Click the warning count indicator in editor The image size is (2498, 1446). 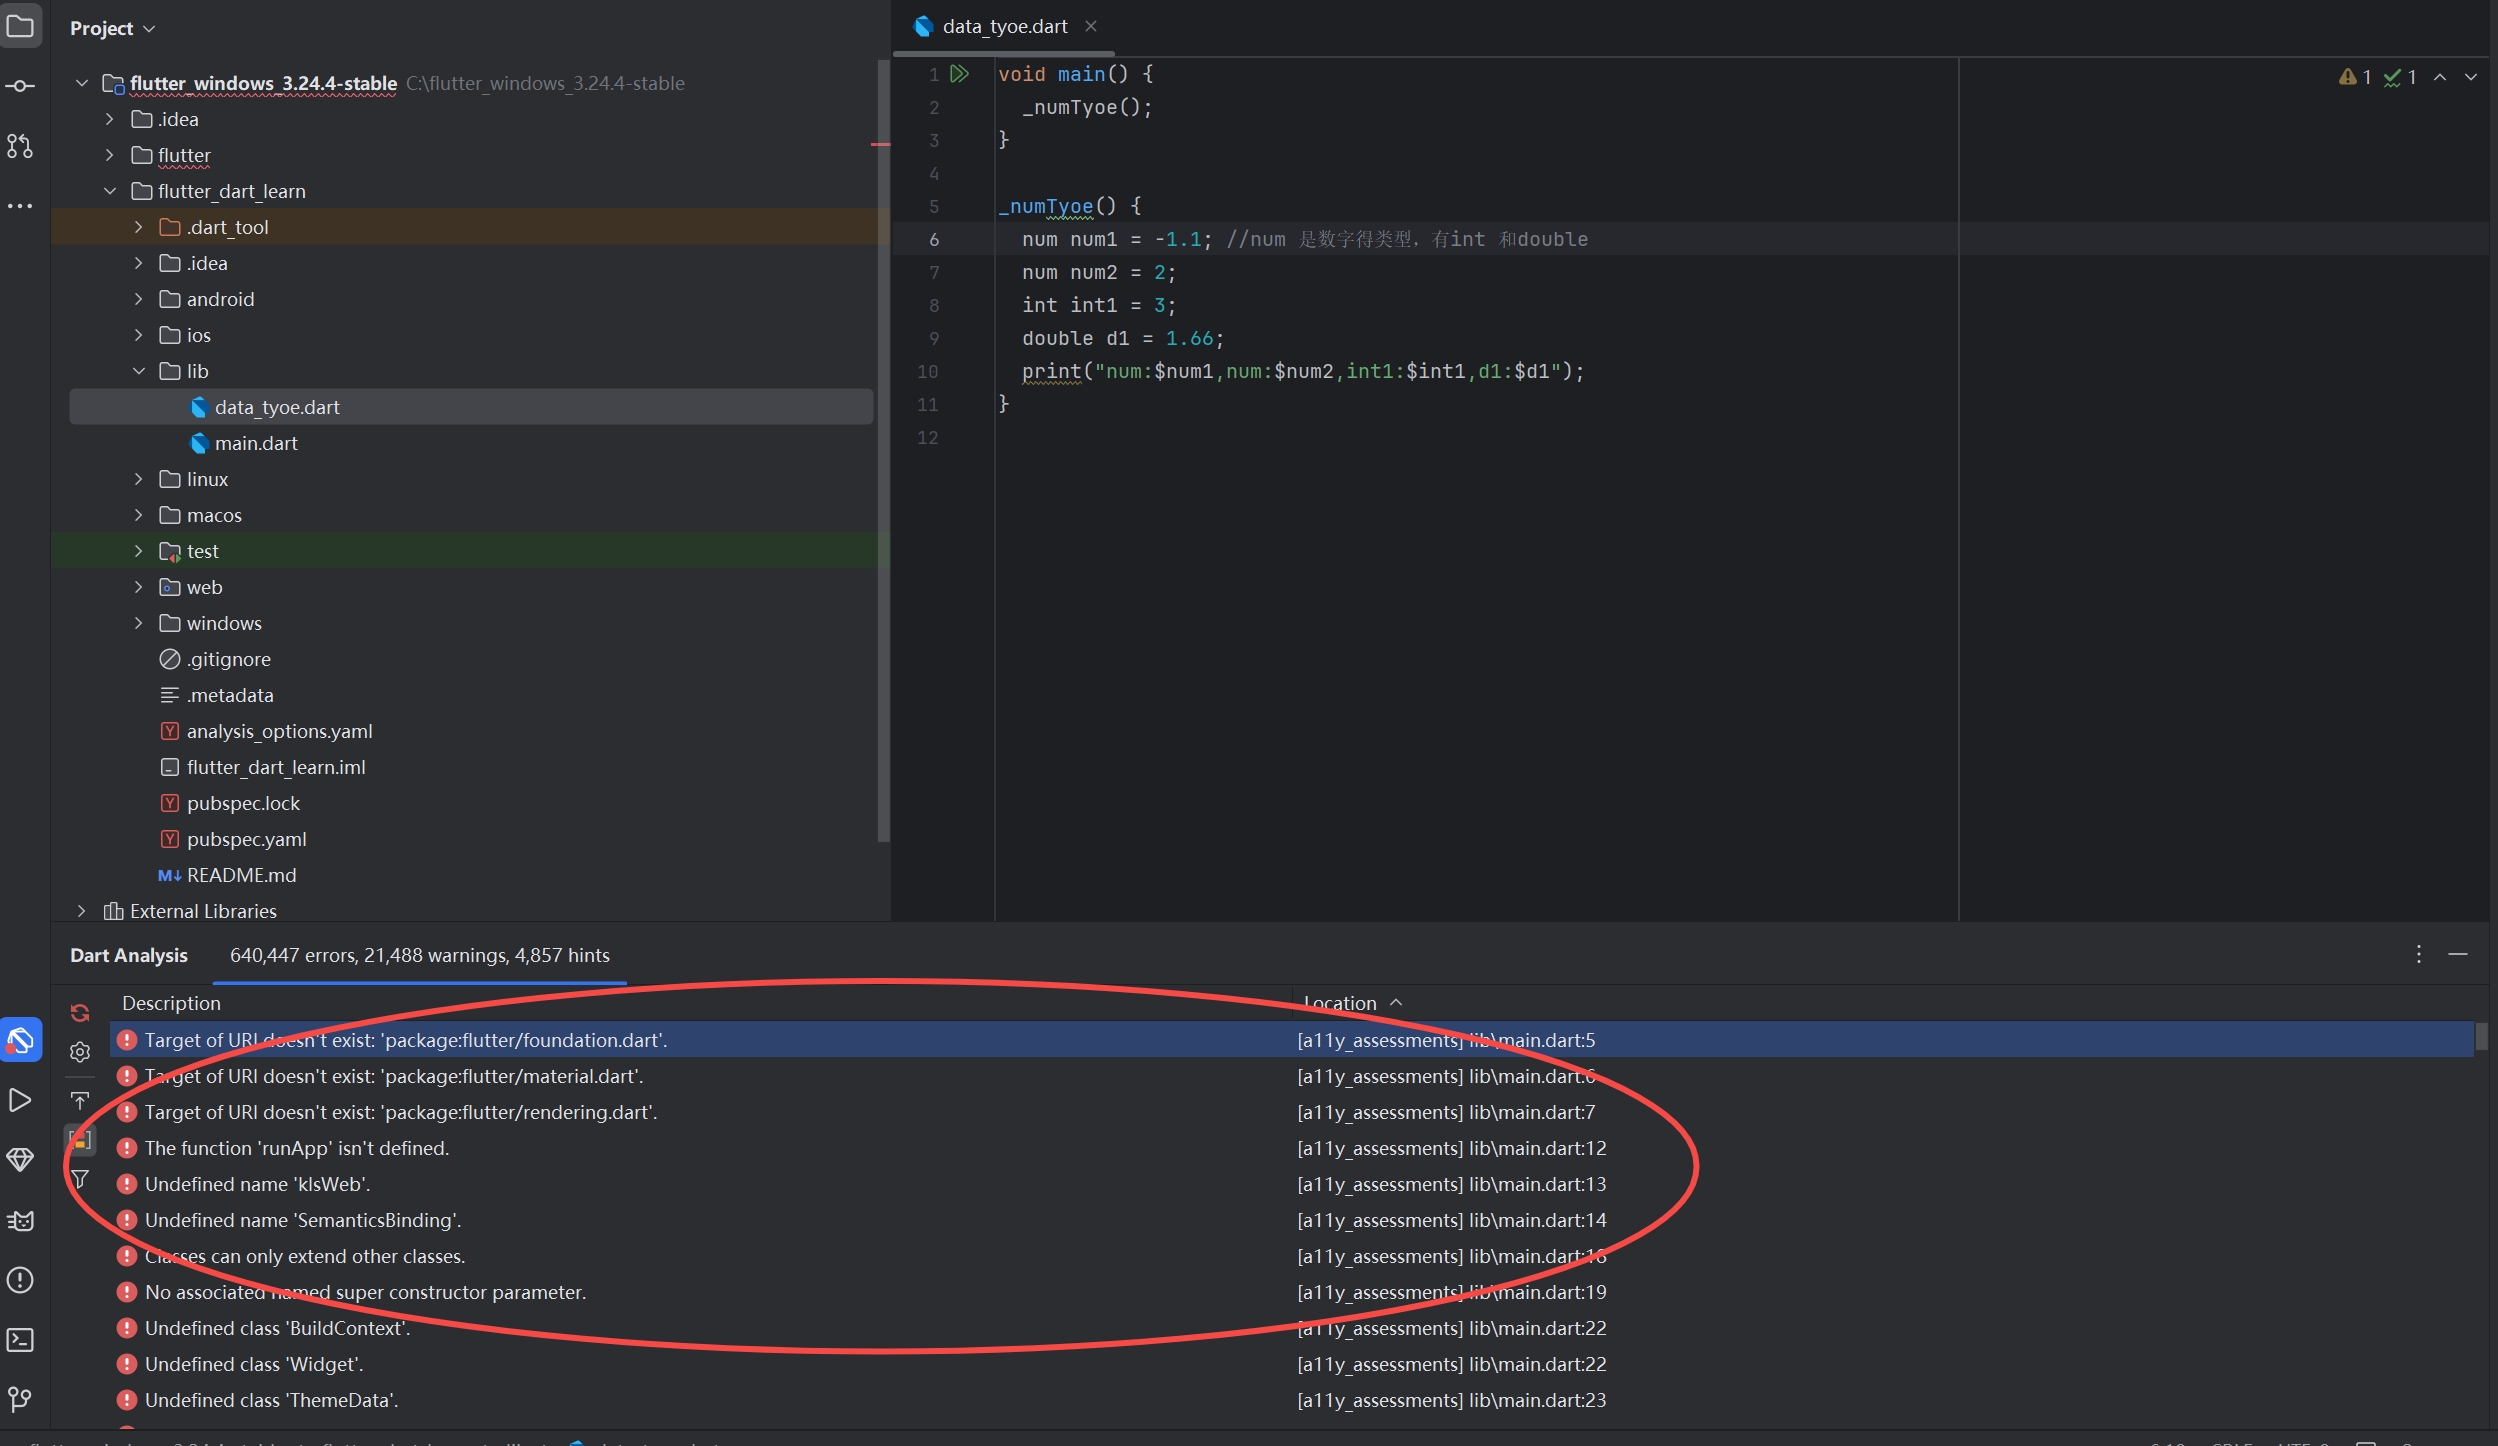(x=2355, y=77)
